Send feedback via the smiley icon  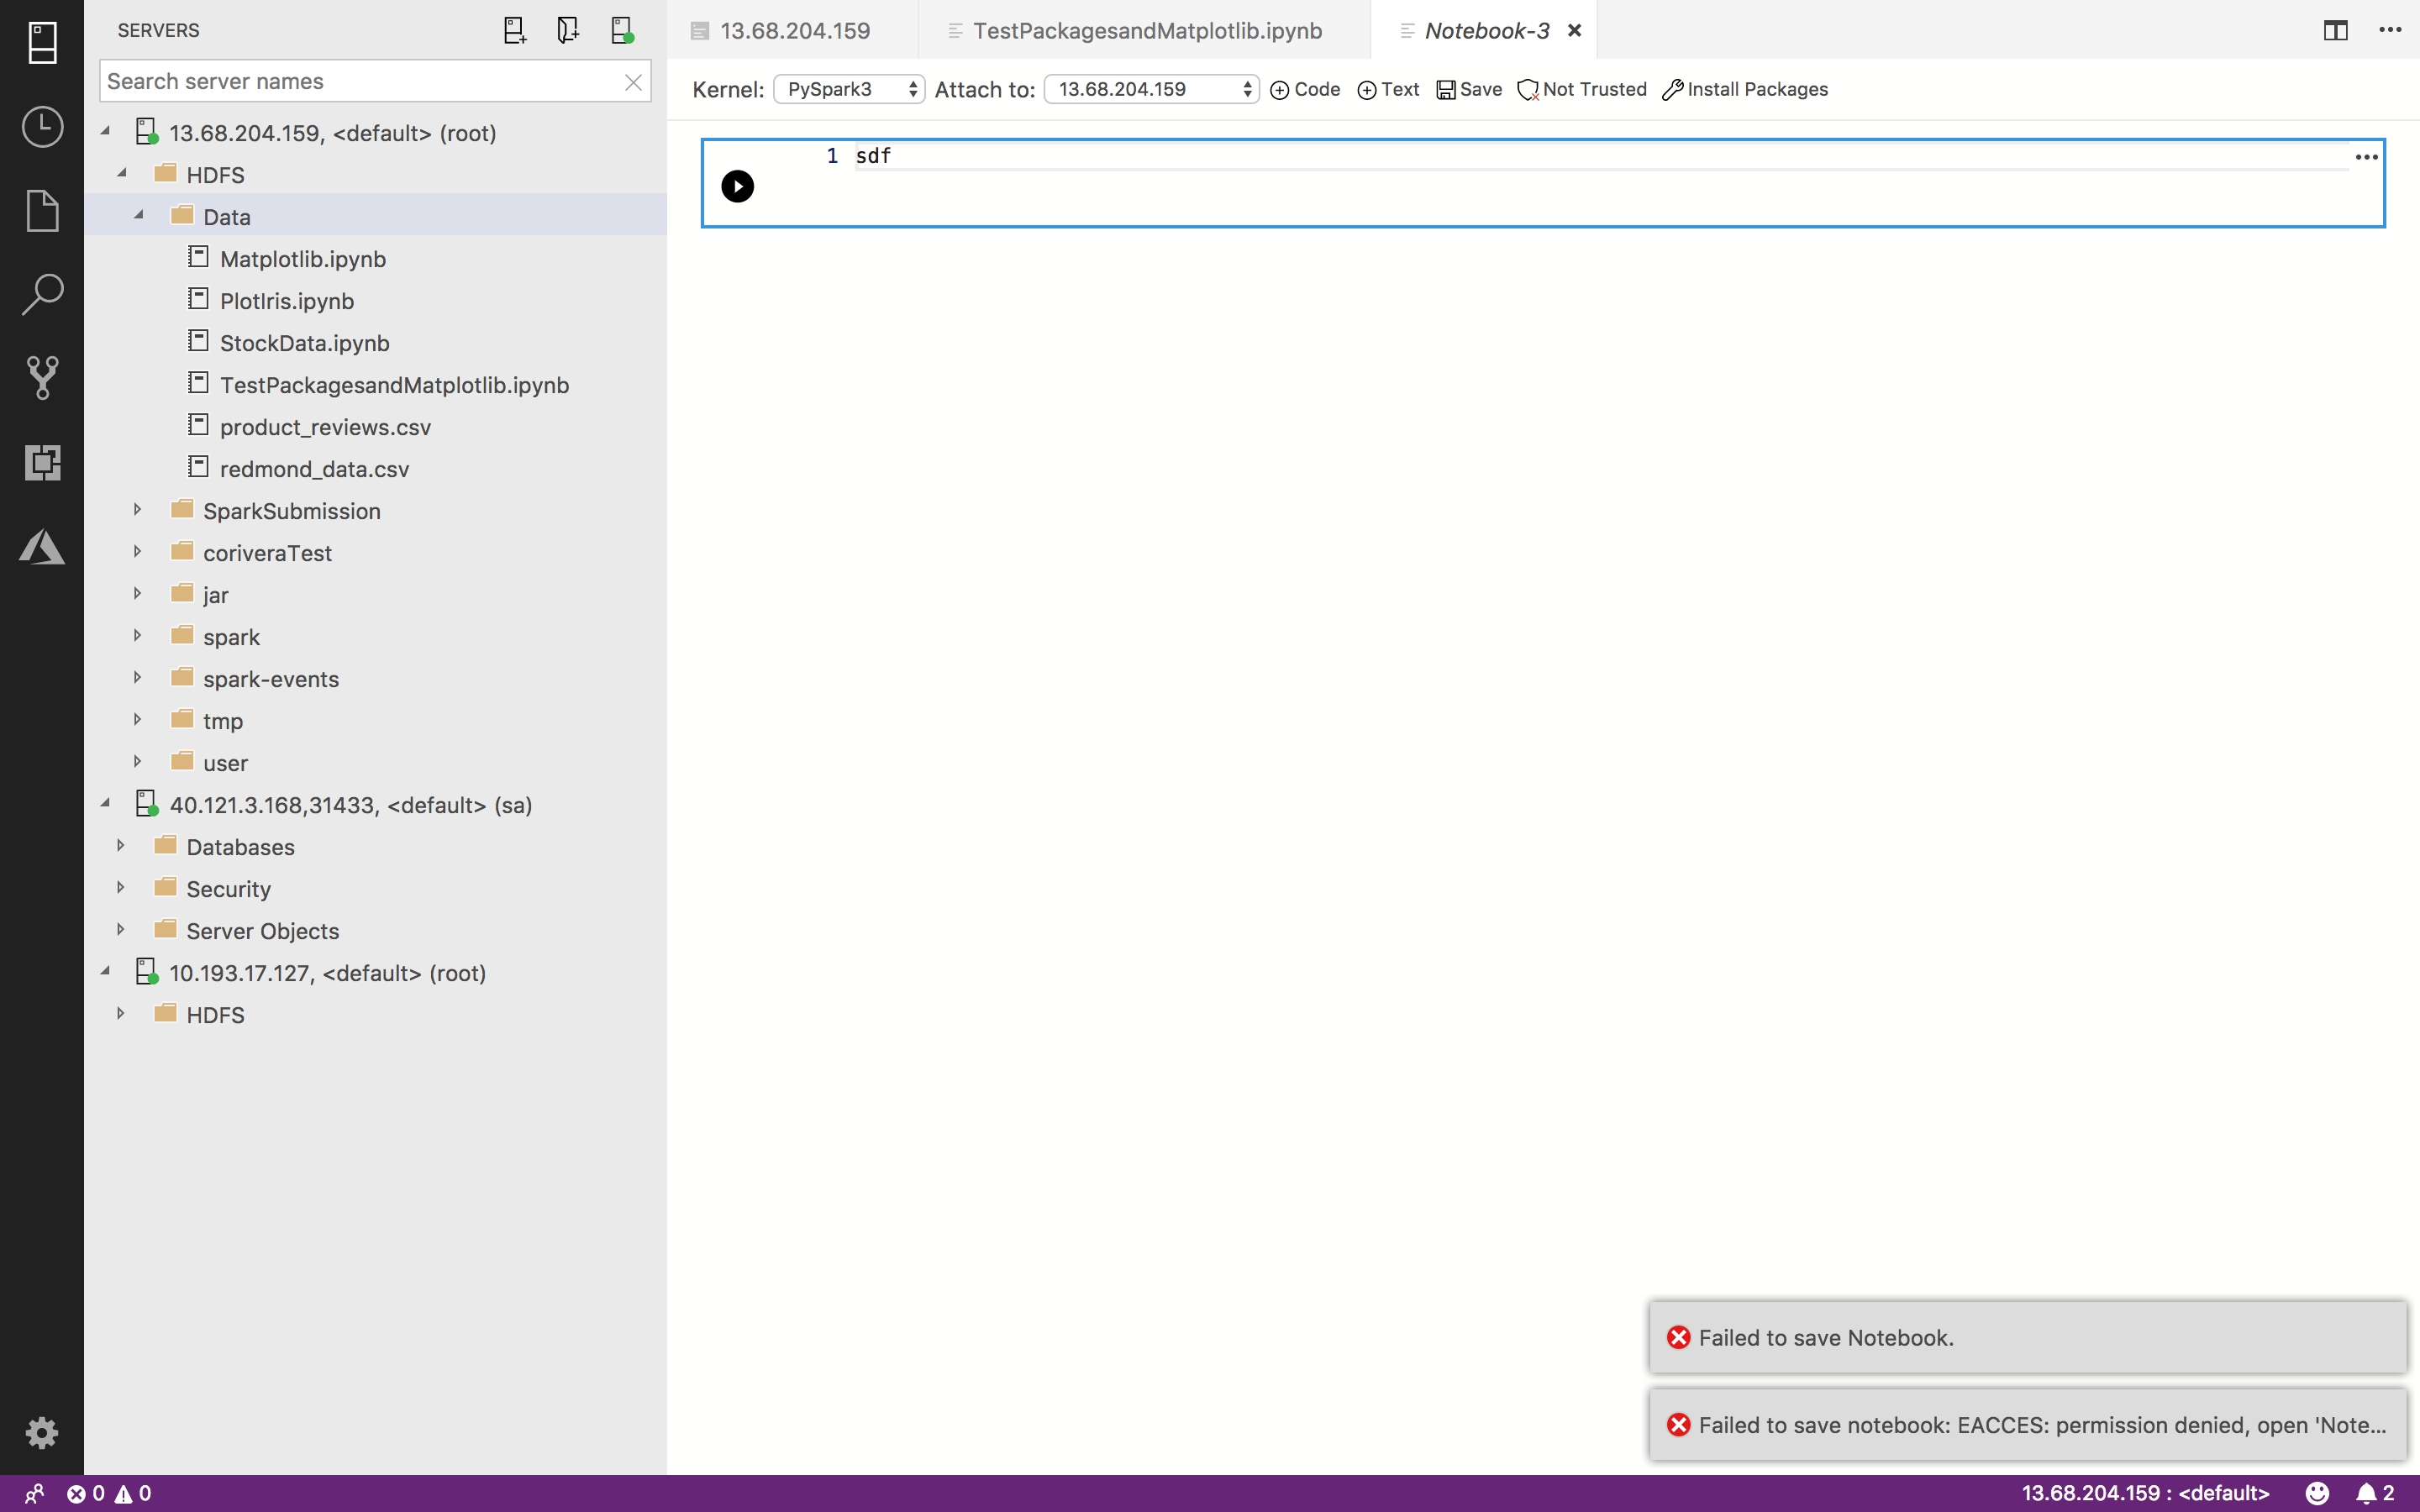[x=2318, y=1493]
